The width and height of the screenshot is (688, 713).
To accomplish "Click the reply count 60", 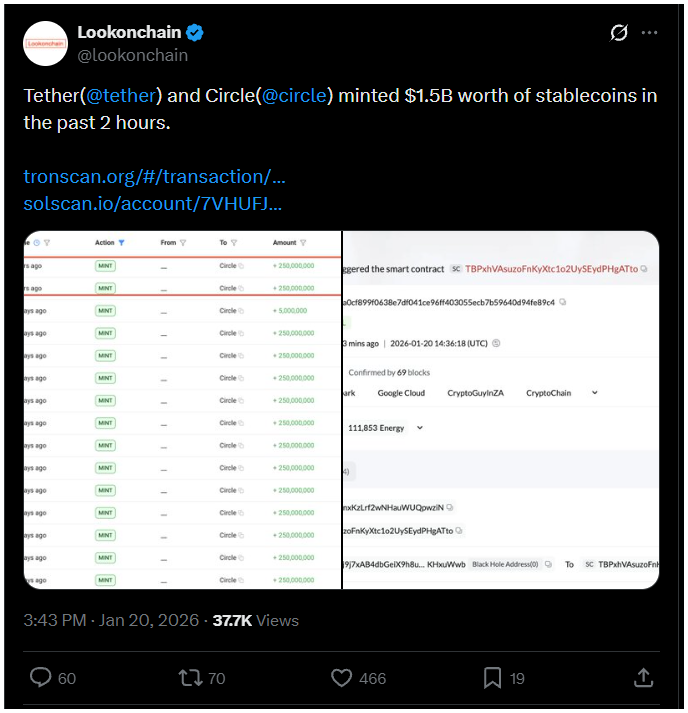I will [66, 678].
